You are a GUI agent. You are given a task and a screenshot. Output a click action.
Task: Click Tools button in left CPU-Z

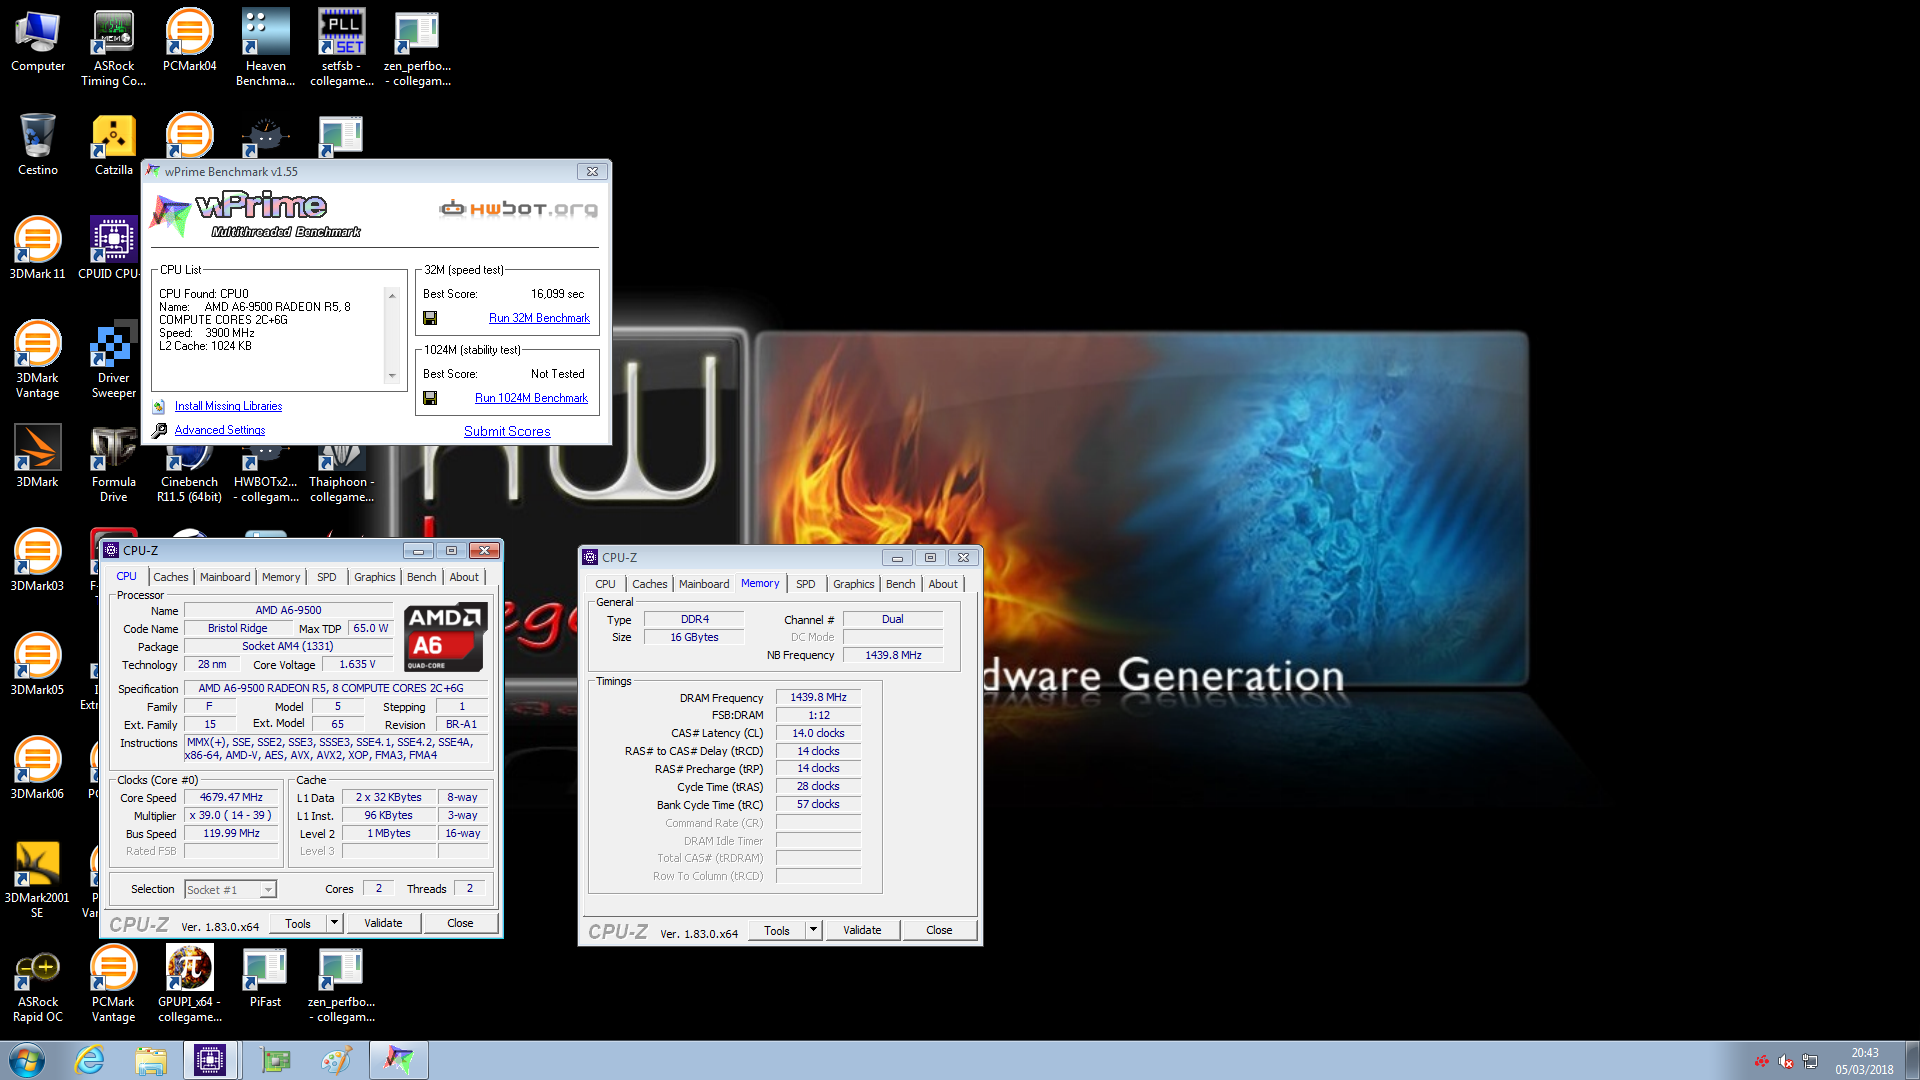click(x=298, y=923)
